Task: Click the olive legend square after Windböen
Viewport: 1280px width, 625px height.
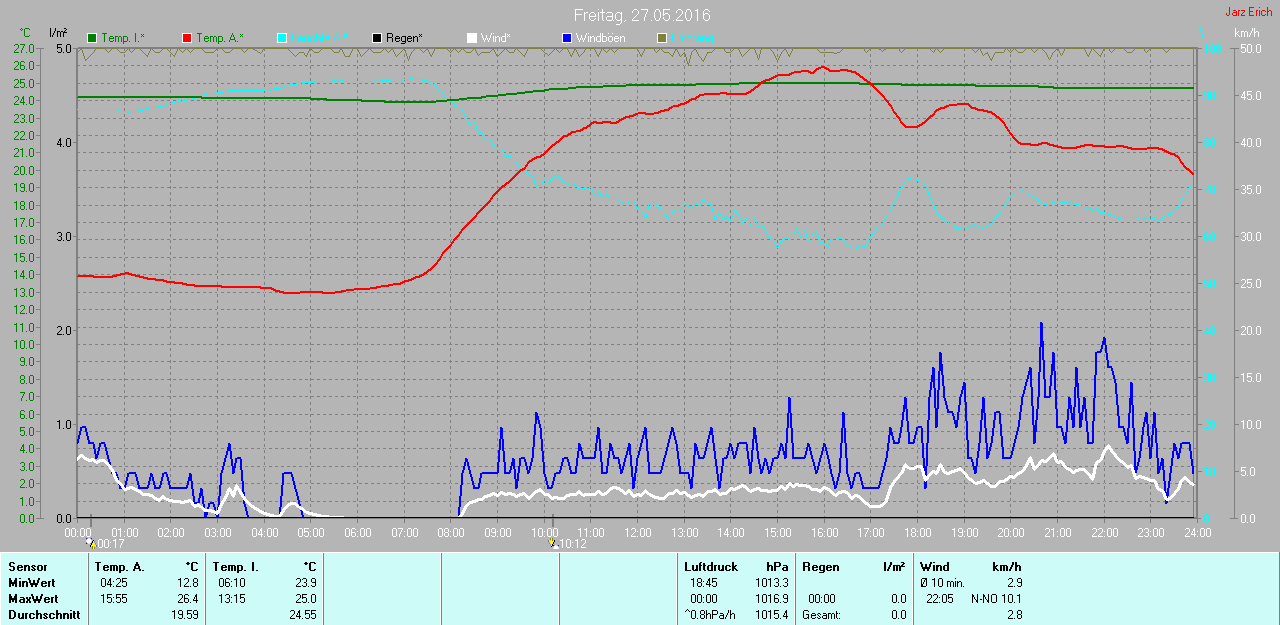Action: (x=661, y=38)
